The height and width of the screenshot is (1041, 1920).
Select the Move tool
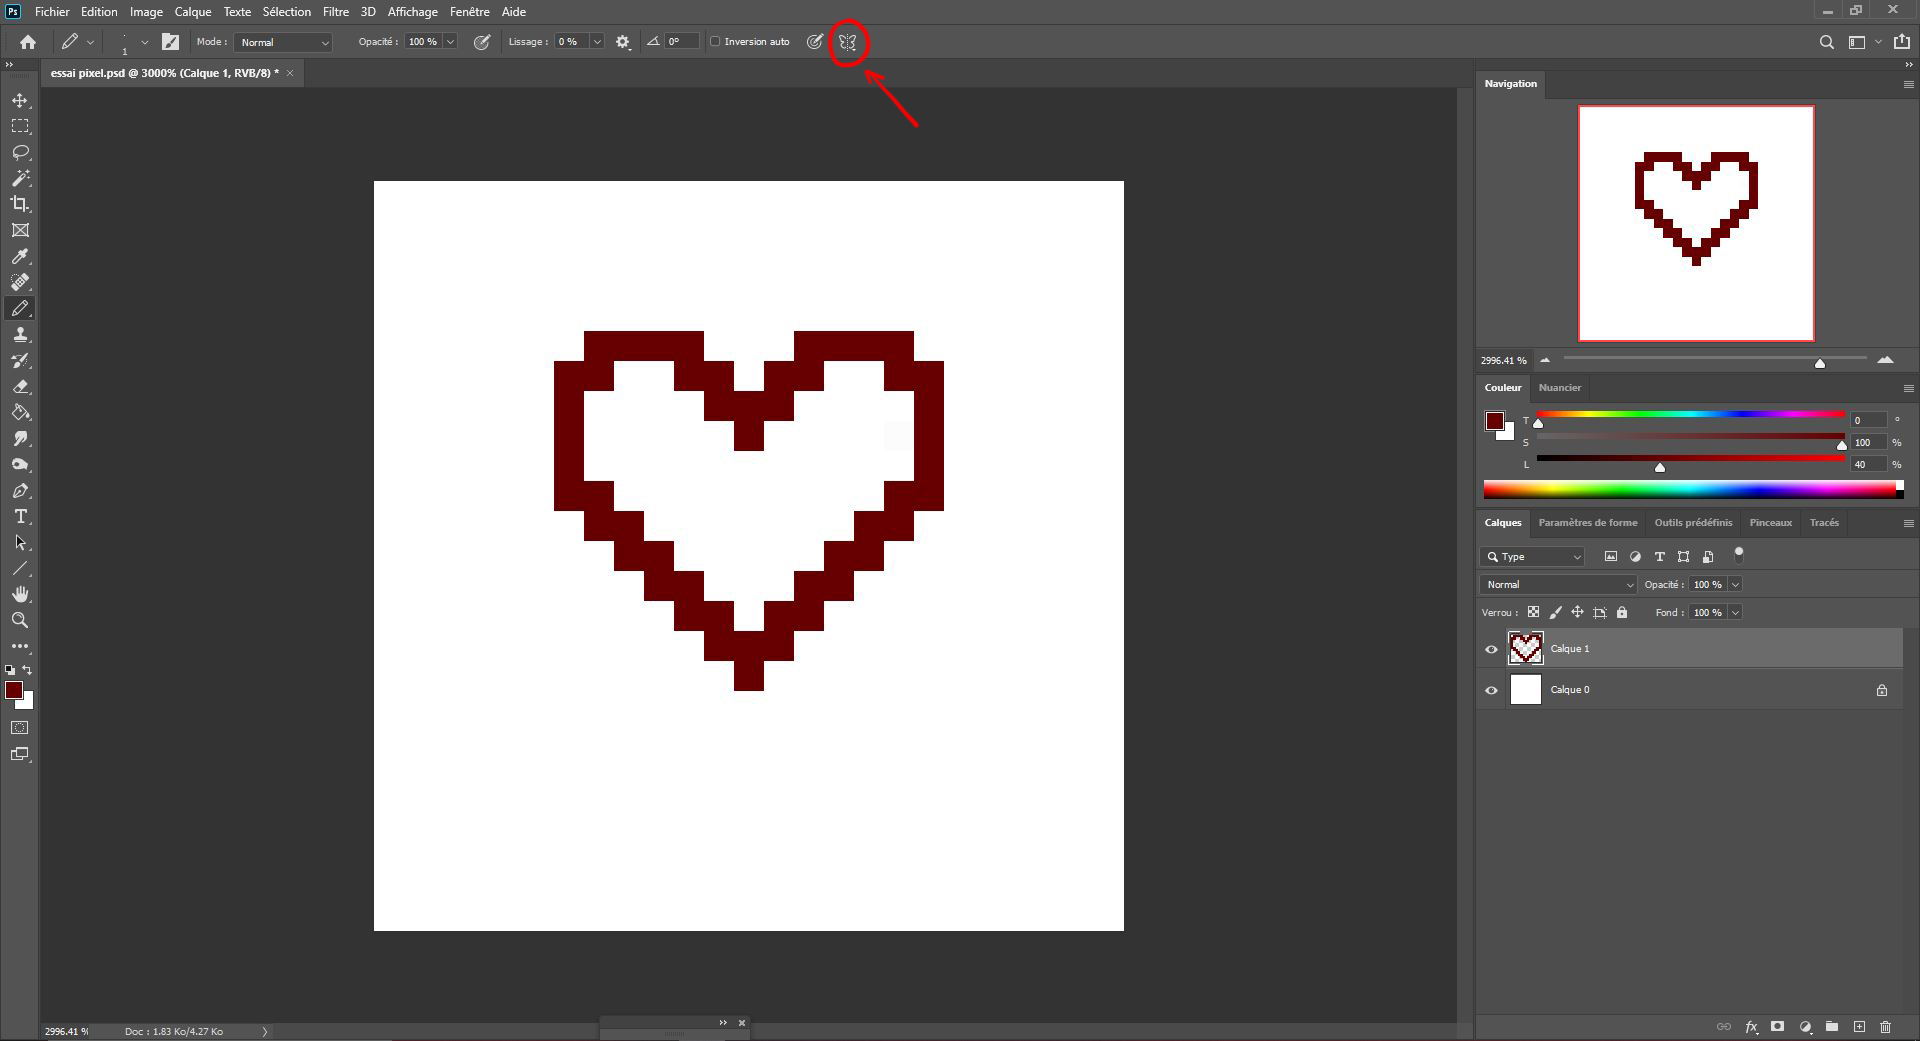click(x=20, y=100)
